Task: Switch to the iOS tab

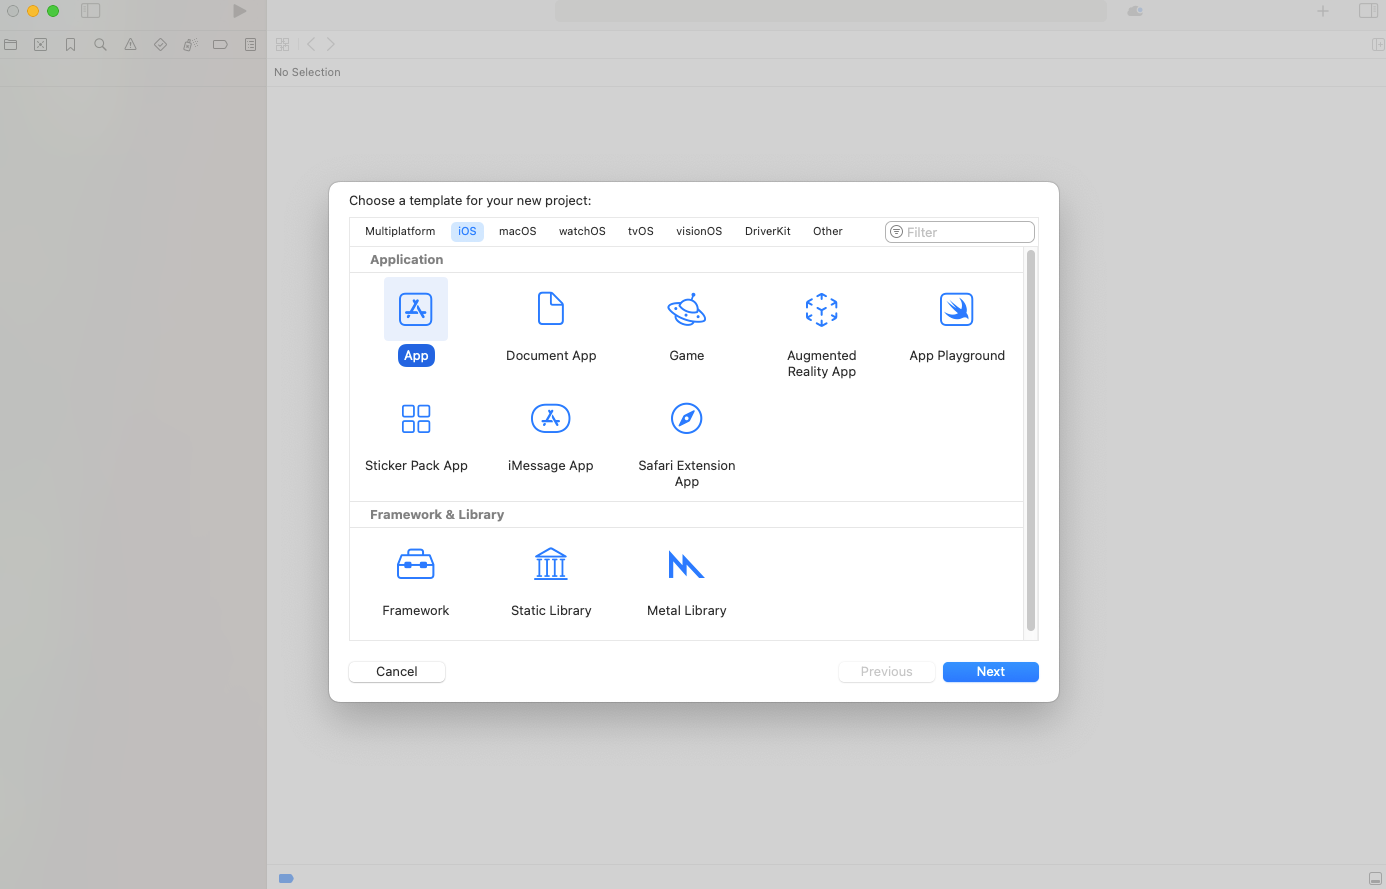Action: point(467,231)
